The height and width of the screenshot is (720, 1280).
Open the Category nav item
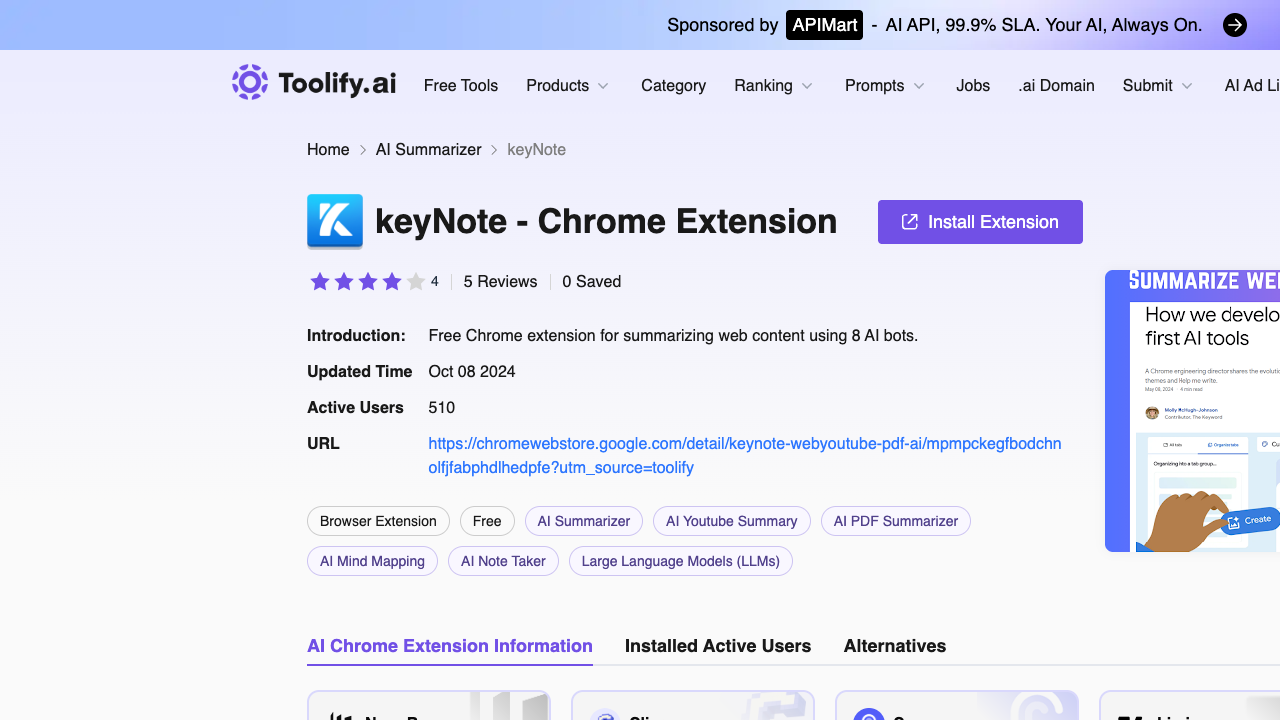[673, 86]
